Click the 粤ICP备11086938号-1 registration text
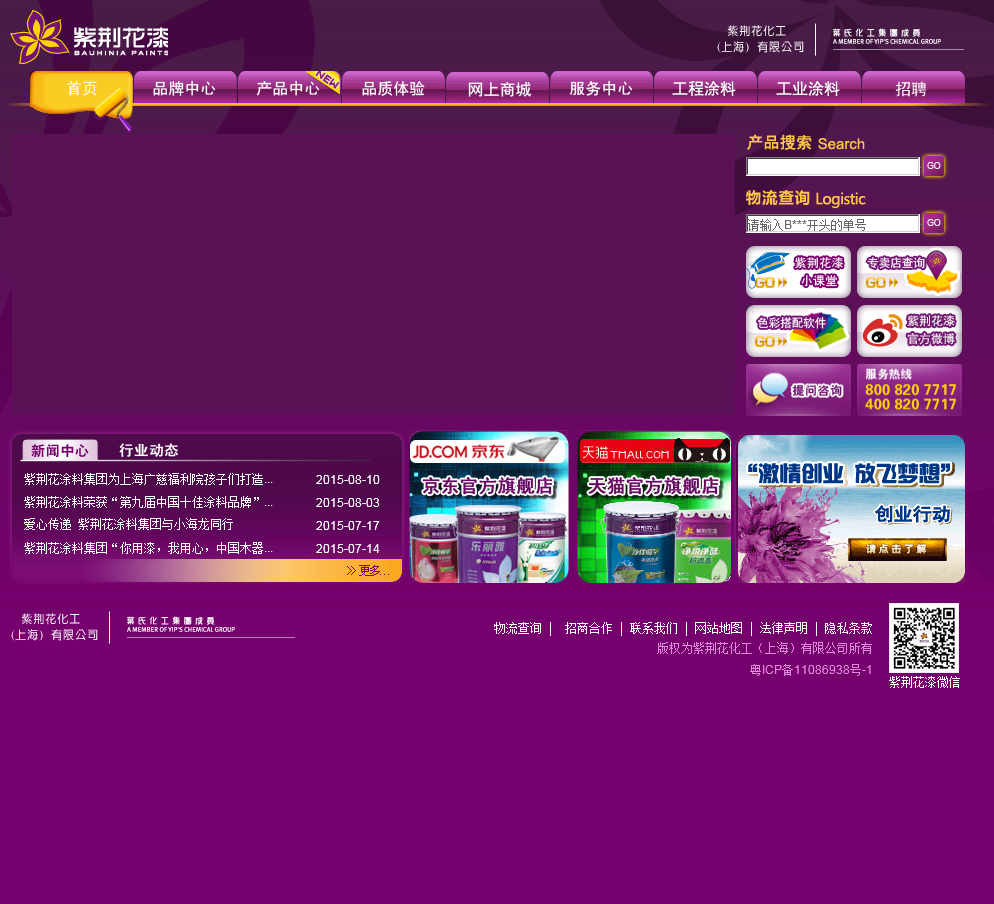The width and height of the screenshot is (994, 904). 811,669
